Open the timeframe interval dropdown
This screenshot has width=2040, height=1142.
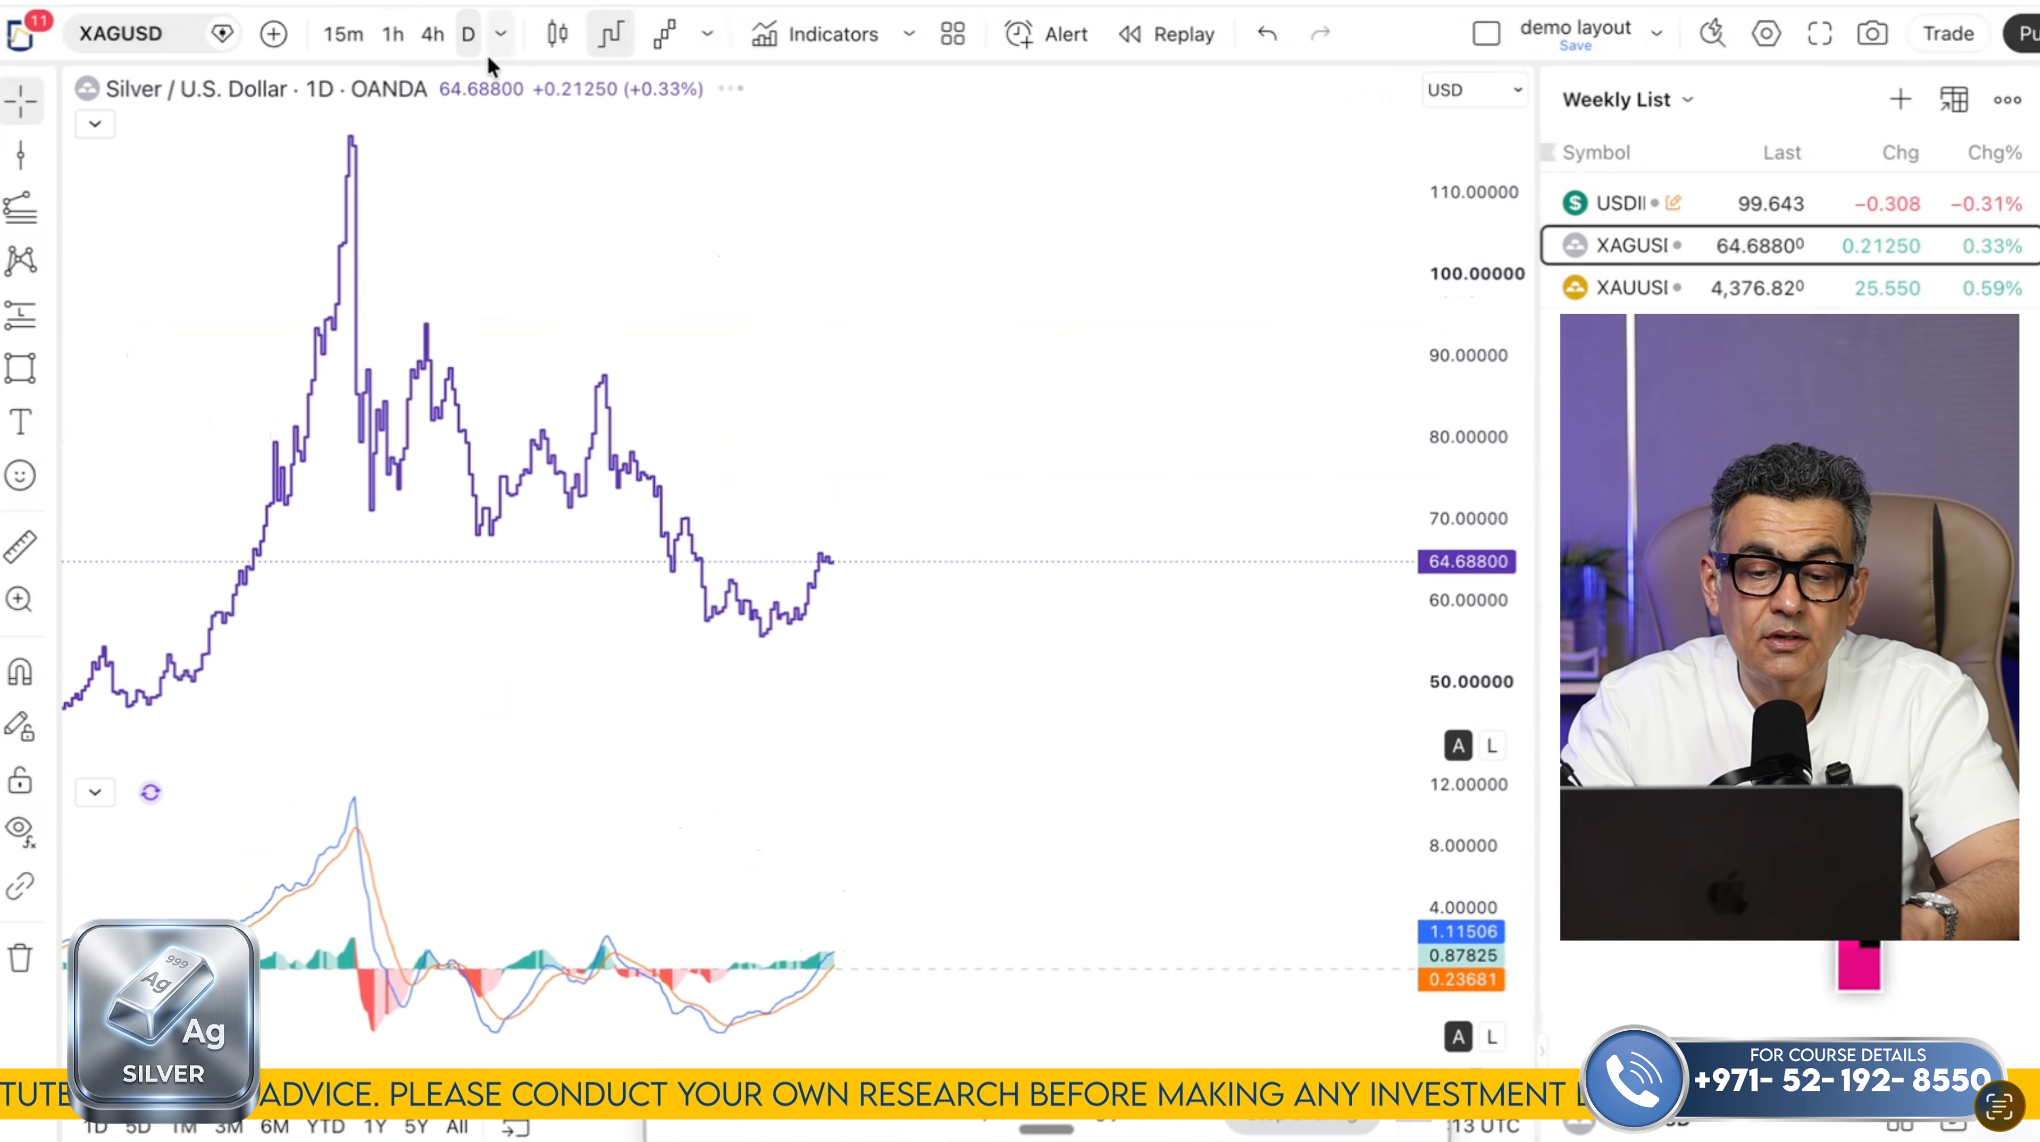click(501, 34)
